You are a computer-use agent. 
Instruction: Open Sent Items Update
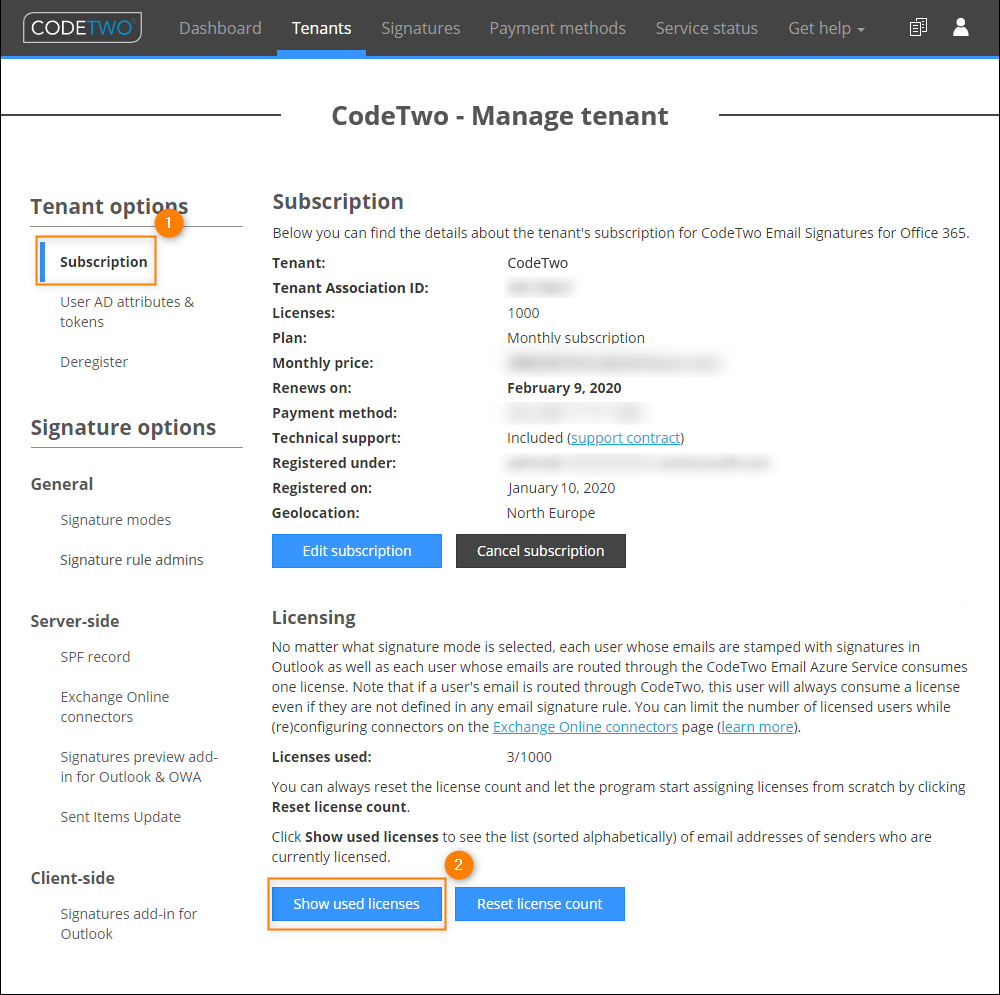[x=121, y=816]
